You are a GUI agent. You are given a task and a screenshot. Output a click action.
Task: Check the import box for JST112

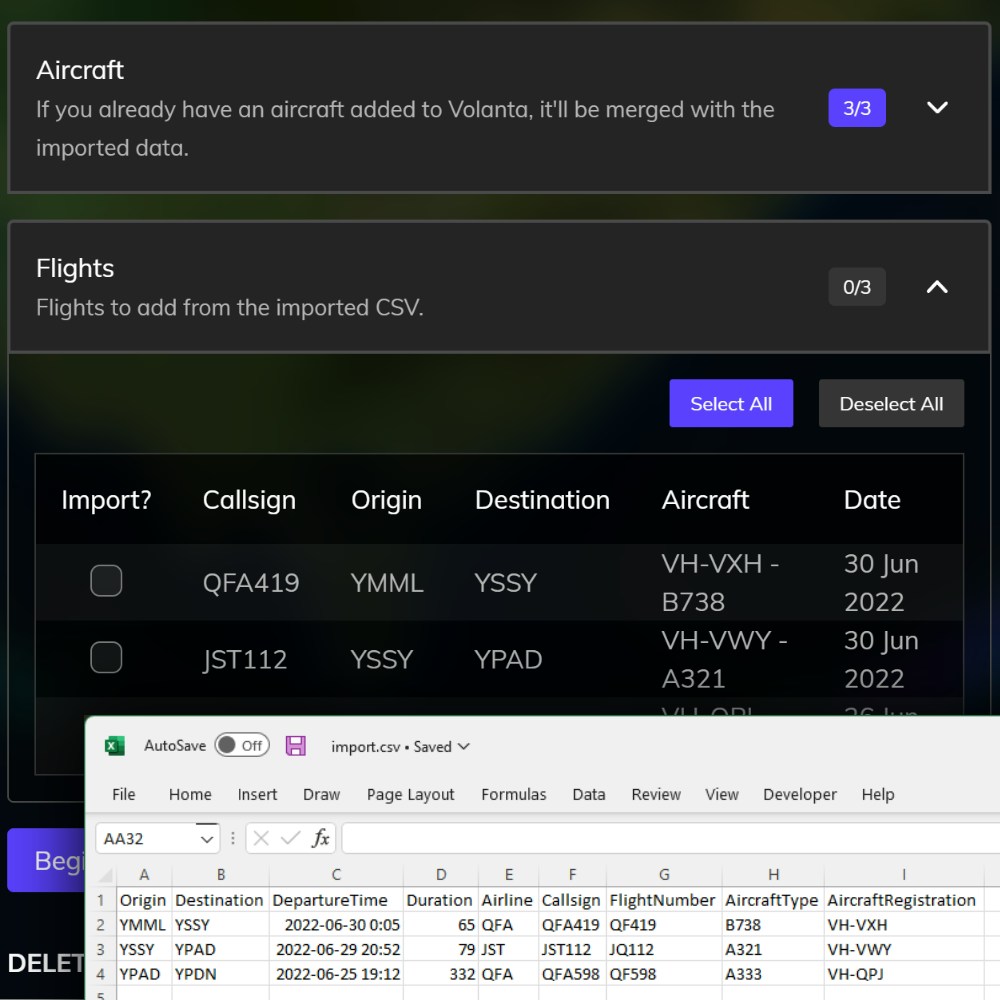[106, 658]
